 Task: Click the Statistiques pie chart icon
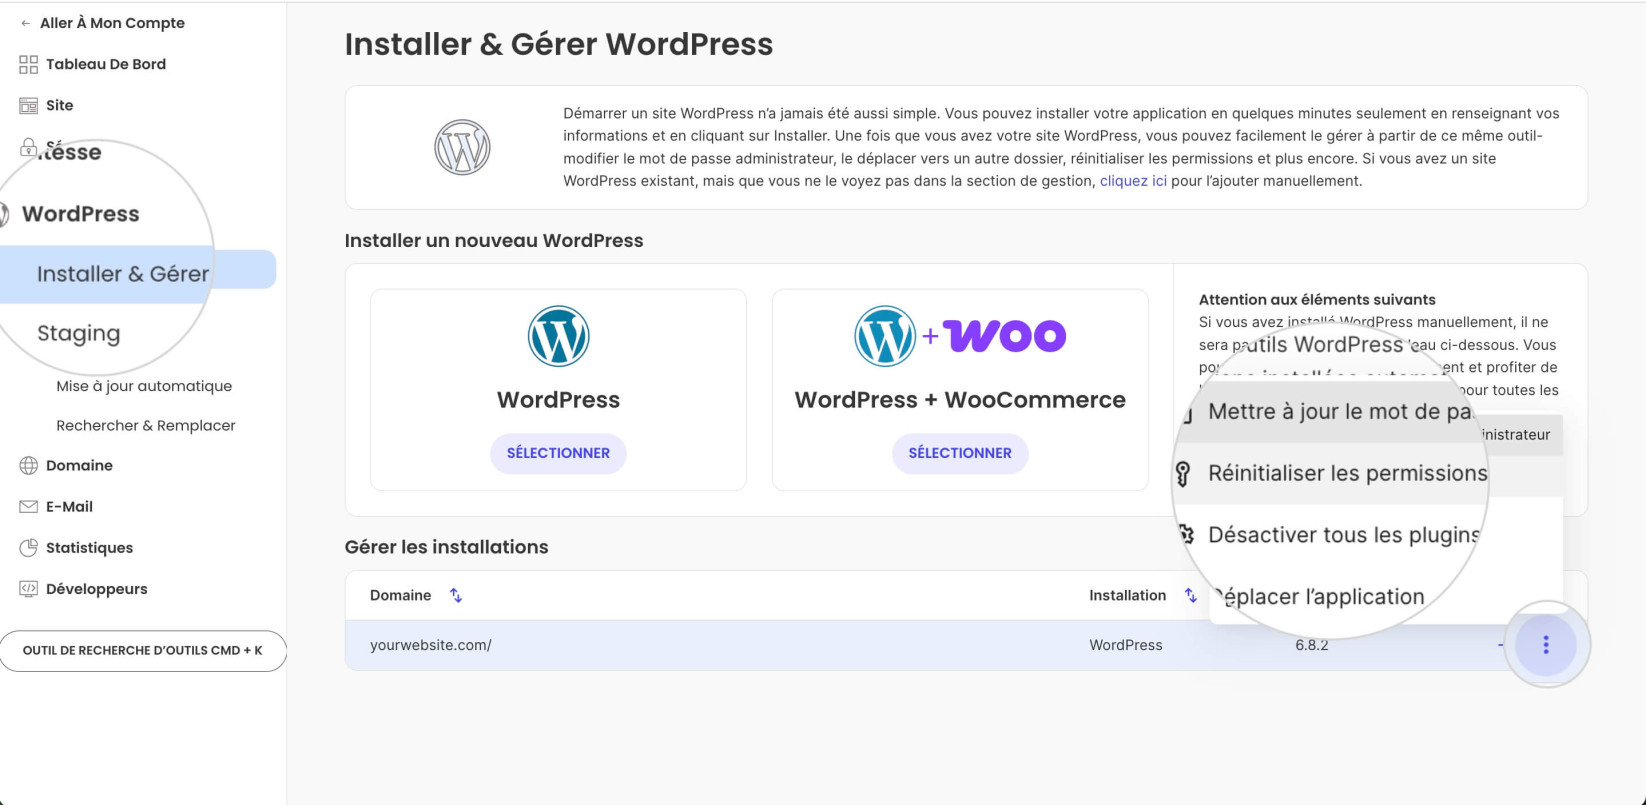point(28,548)
